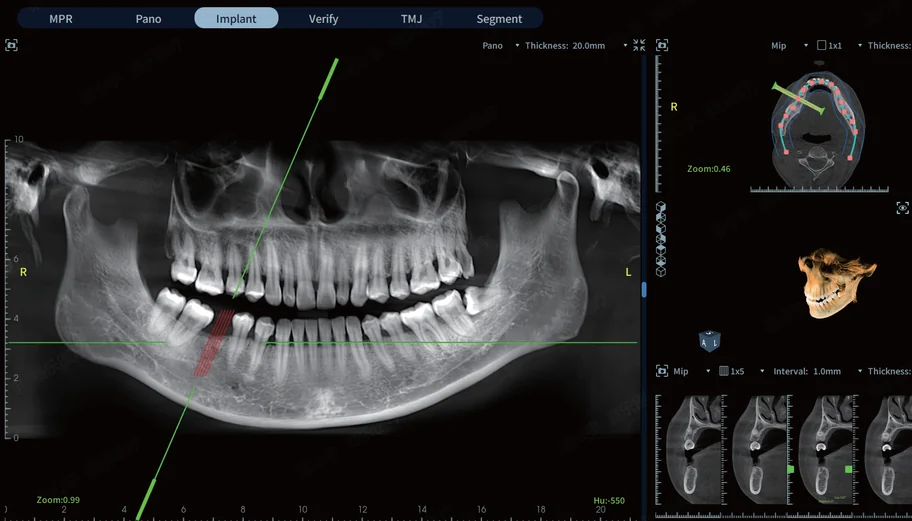Click the Interval: 1.0mm value
The width and height of the screenshot is (912, 521).
(807, 371)
